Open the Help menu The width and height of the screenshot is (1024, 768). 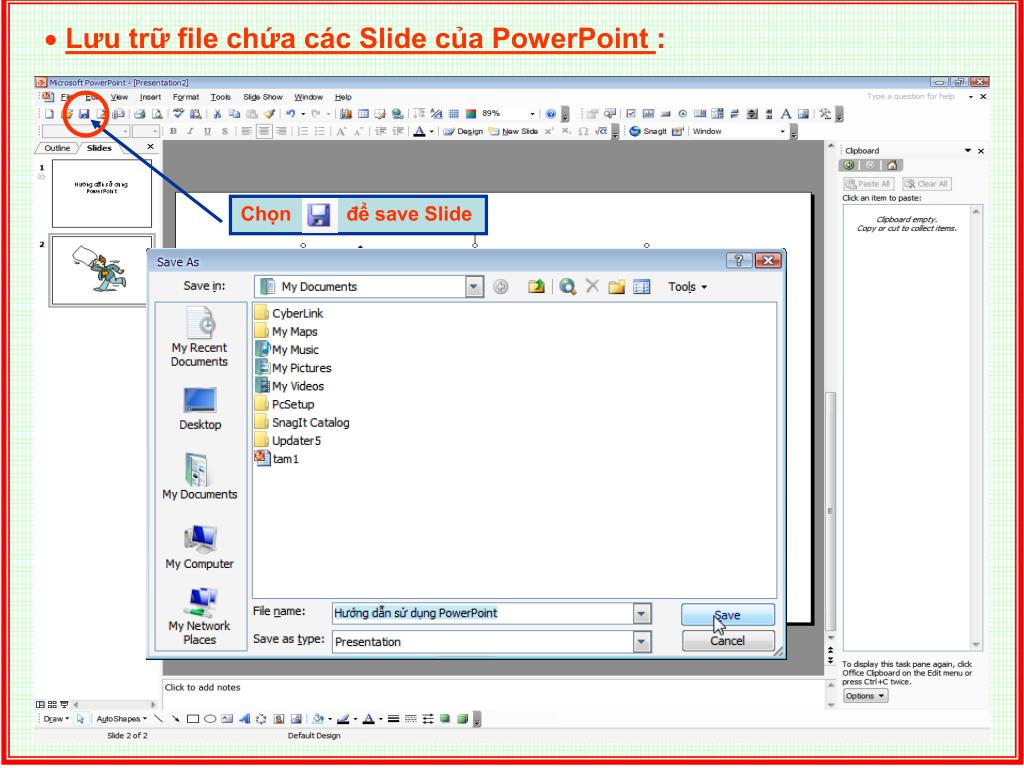pyautogui.click(x=343, y=97)
